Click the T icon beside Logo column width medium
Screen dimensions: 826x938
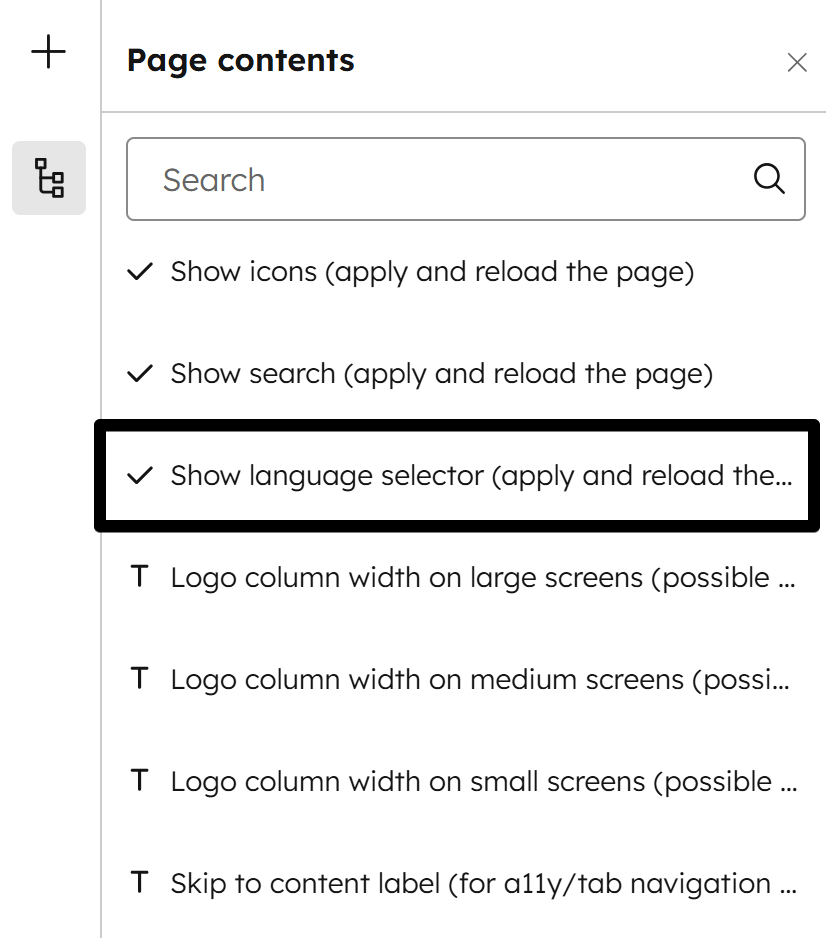click(139, 679)
